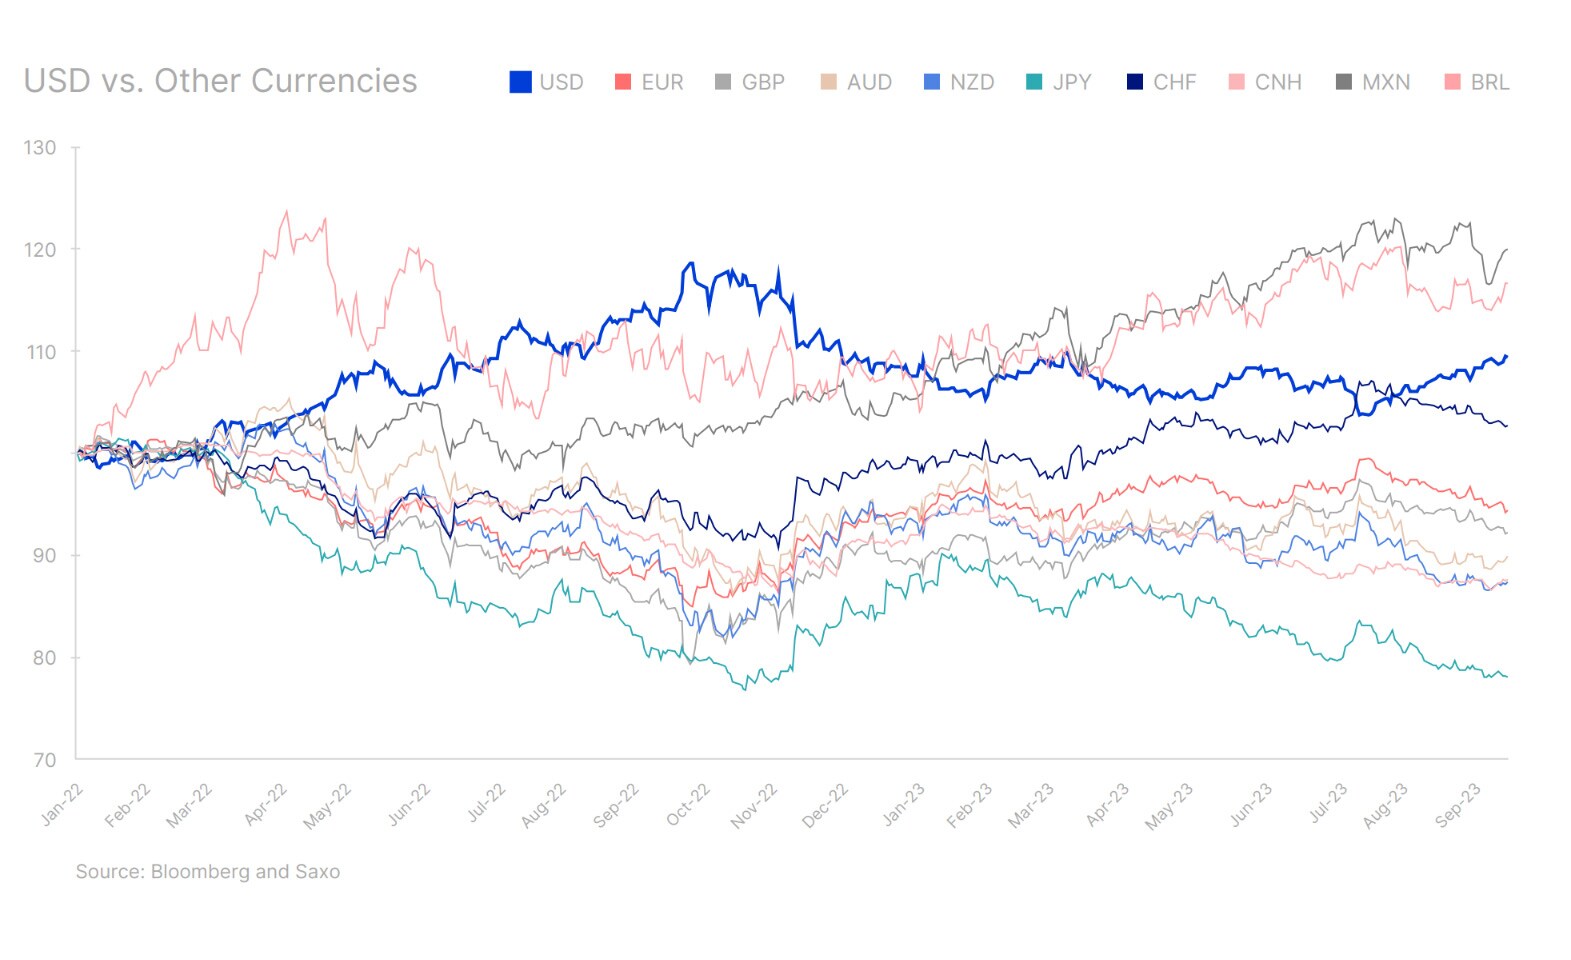Click the JPY teal legend swatch

[1034, 82]
